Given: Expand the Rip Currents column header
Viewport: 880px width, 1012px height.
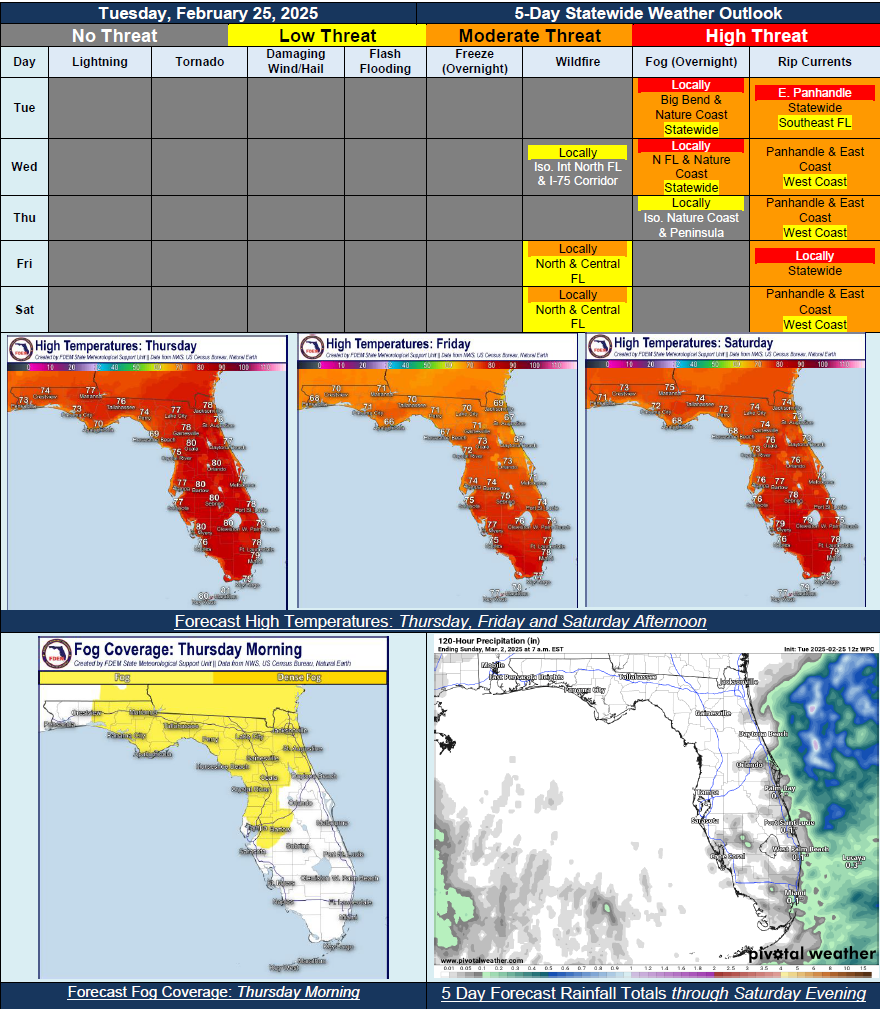Looking at the screenshot, I should [x=814, y=61].
